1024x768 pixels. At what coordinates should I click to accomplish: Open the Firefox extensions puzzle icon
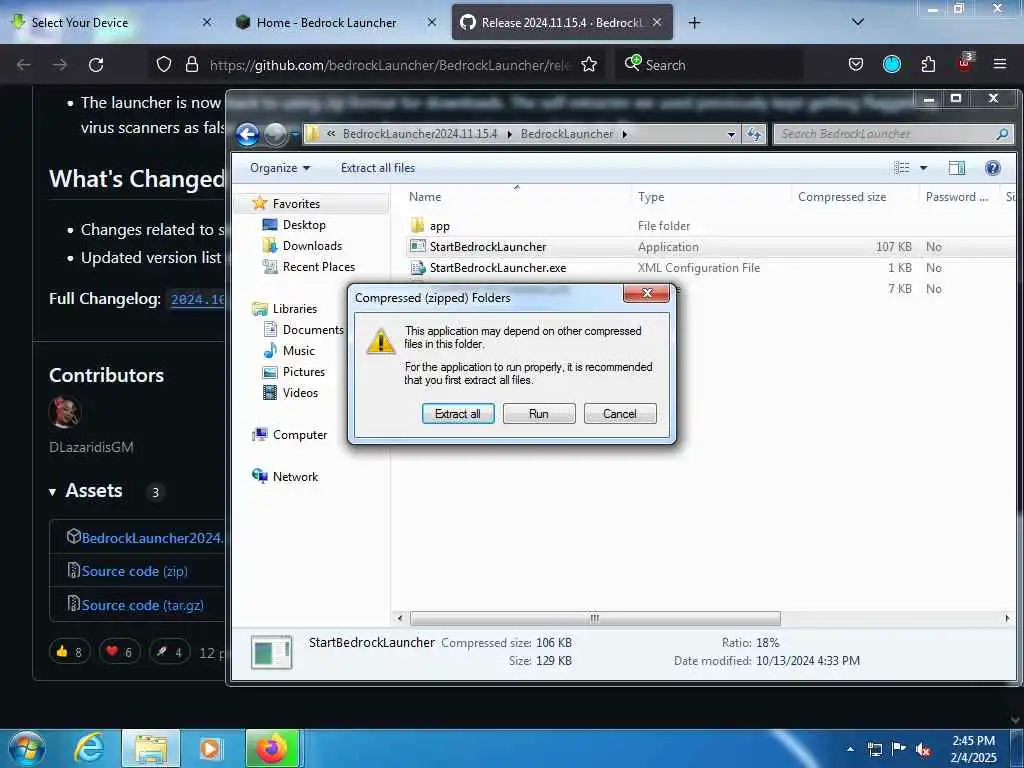tap(928, 65)
